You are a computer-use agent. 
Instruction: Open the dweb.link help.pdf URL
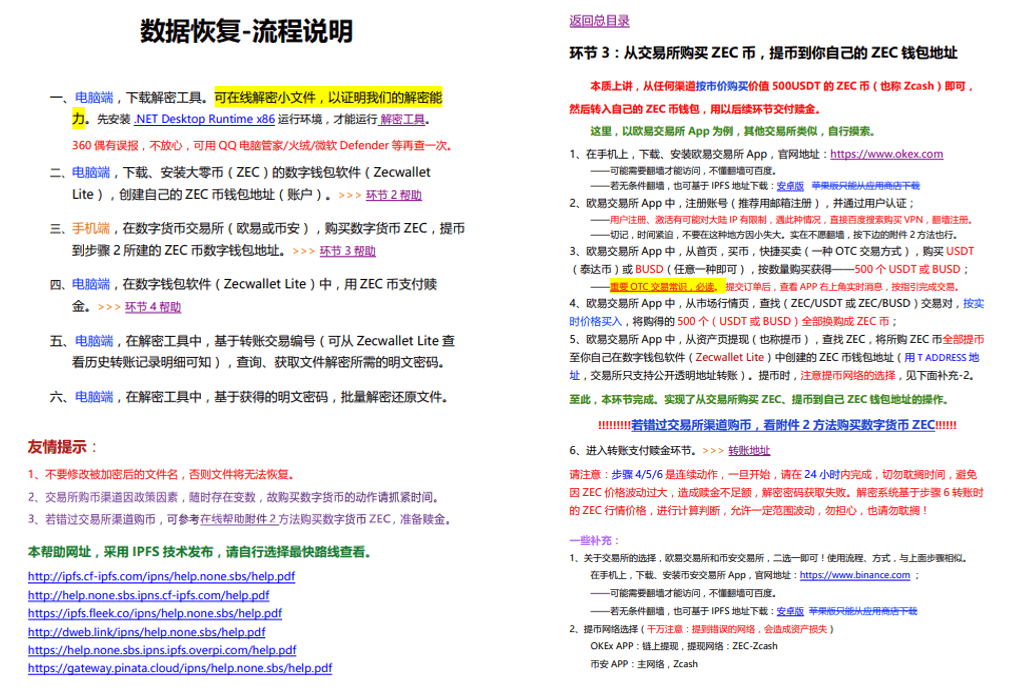pyautogui.click(x=146, y=632)
